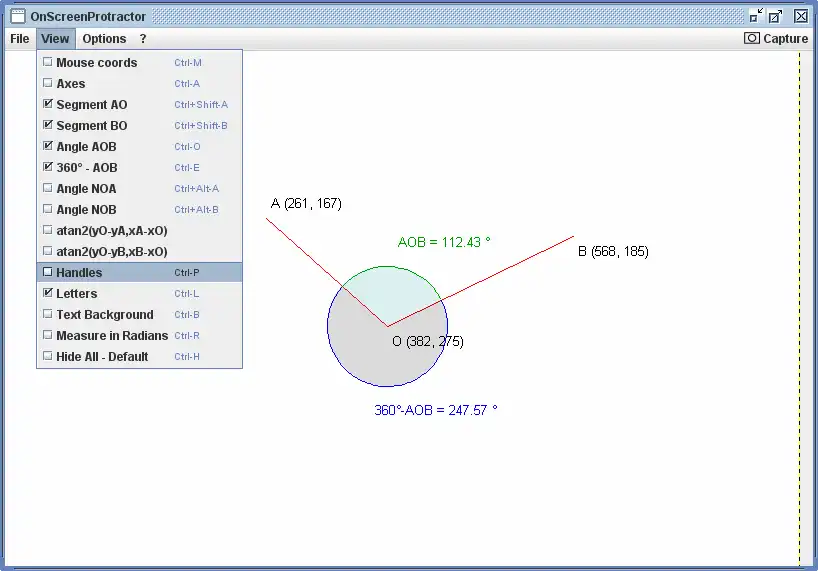The image size is (818, 571).
Task: Click the OnScreenProtractor title text
Action: click(88, 17)
